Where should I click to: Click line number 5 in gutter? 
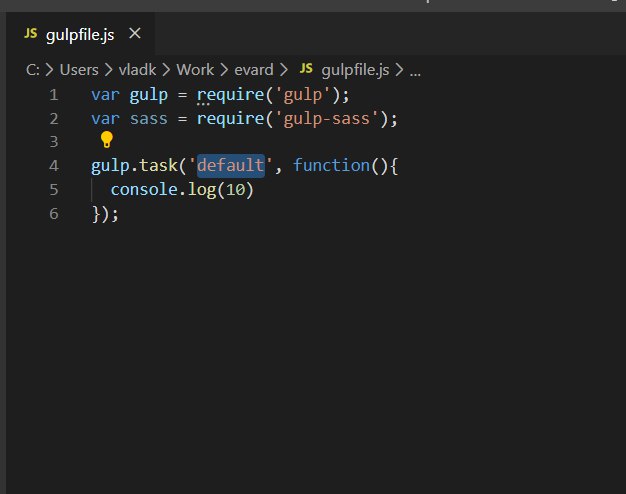pyautogui.click(x=54, y=190)
